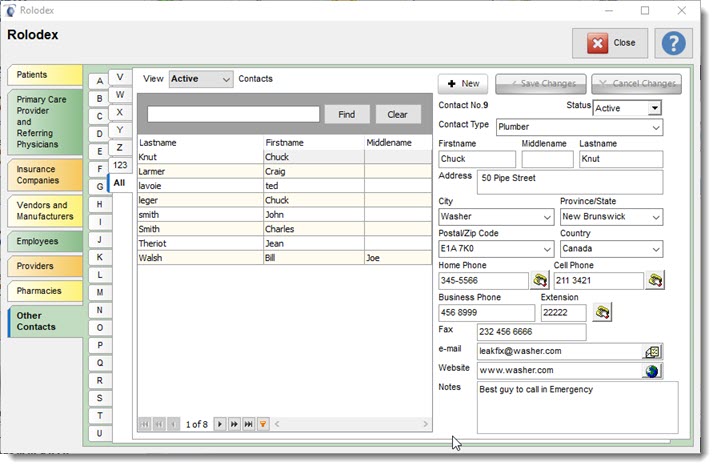Select the Smith Charles row
Image resolution: width=716 pixels, height=469 pixels.
(284, 229)
